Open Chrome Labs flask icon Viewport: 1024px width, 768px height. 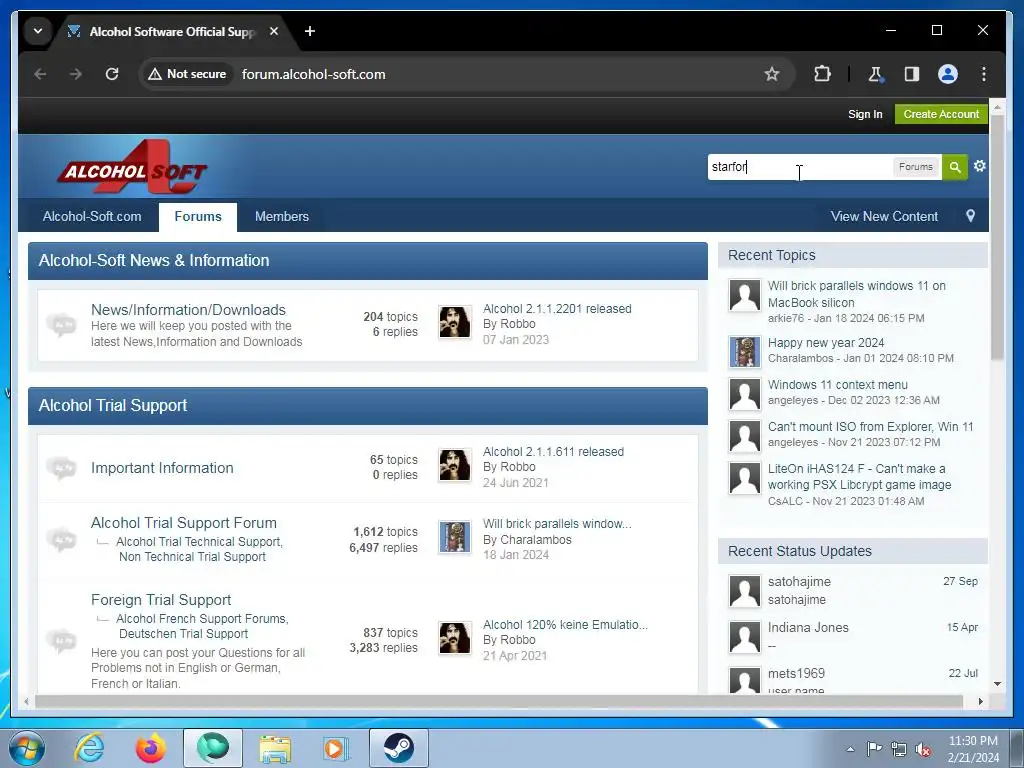(876, 74)
